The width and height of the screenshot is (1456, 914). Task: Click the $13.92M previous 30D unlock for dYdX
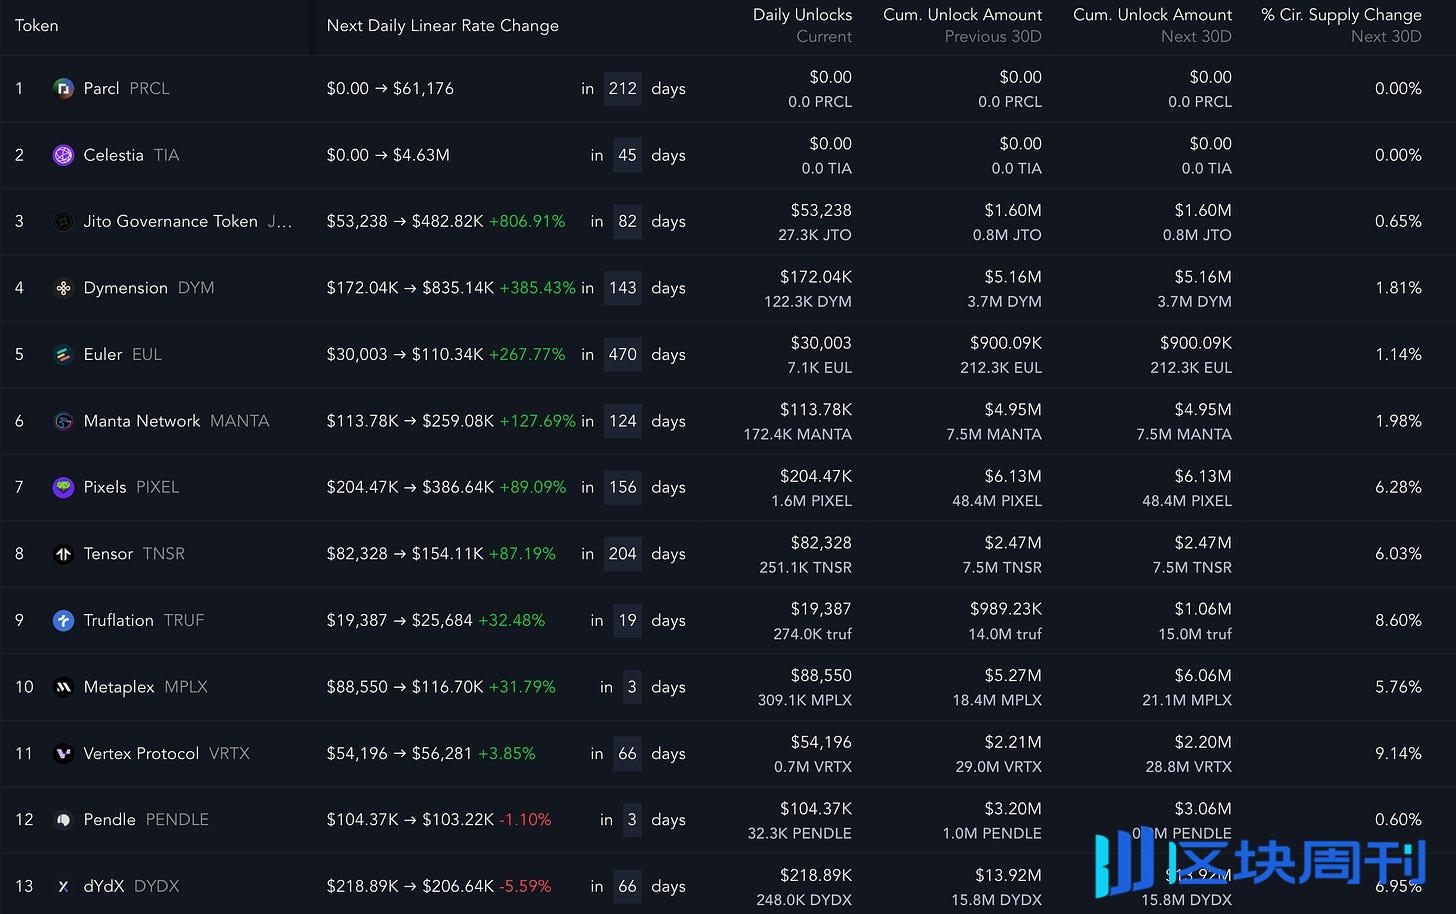pyautogui.click(x=1008, y=876)
